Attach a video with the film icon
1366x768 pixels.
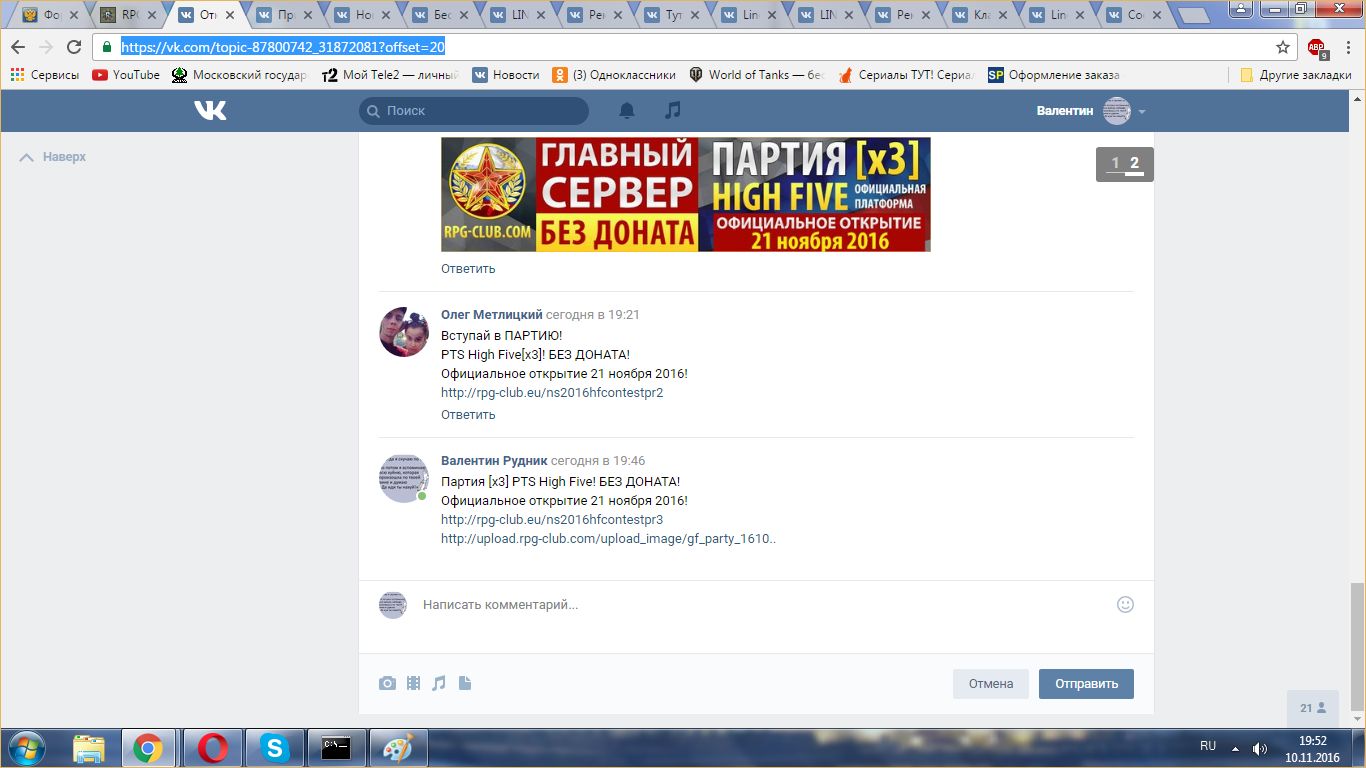(x=413, y=684)
